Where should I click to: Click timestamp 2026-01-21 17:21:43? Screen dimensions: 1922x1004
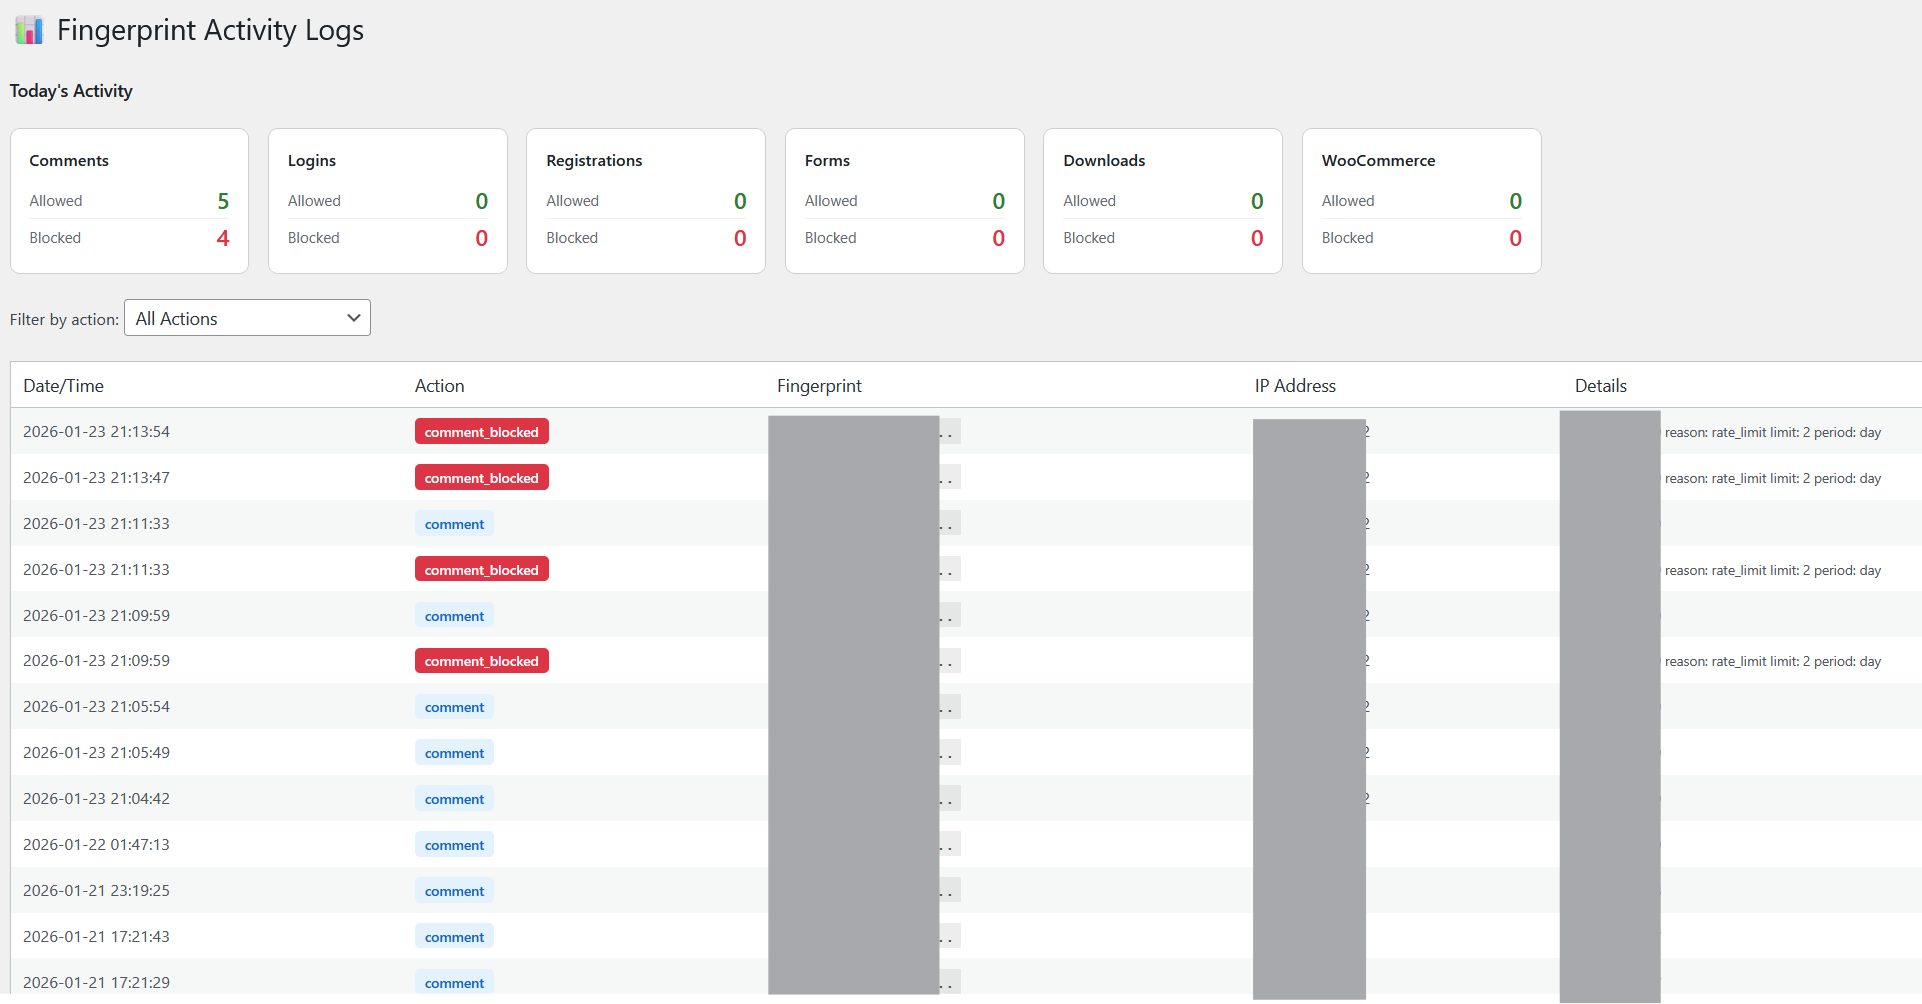tap(97, 937)
